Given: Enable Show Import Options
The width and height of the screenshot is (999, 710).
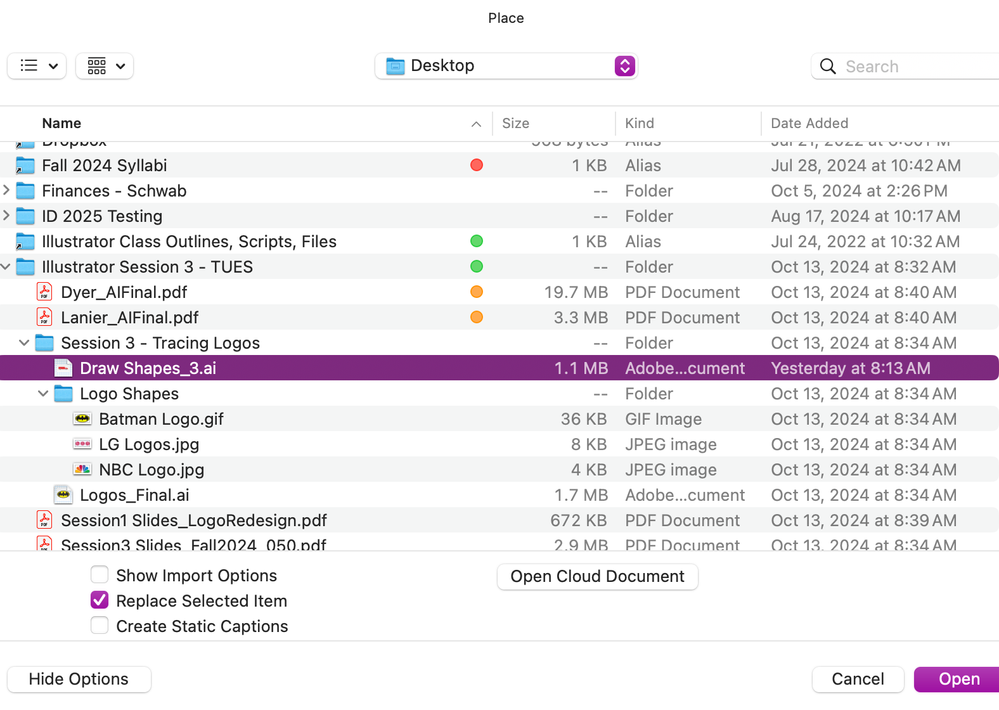Looking at the screenshot, I should coord(99,575).
